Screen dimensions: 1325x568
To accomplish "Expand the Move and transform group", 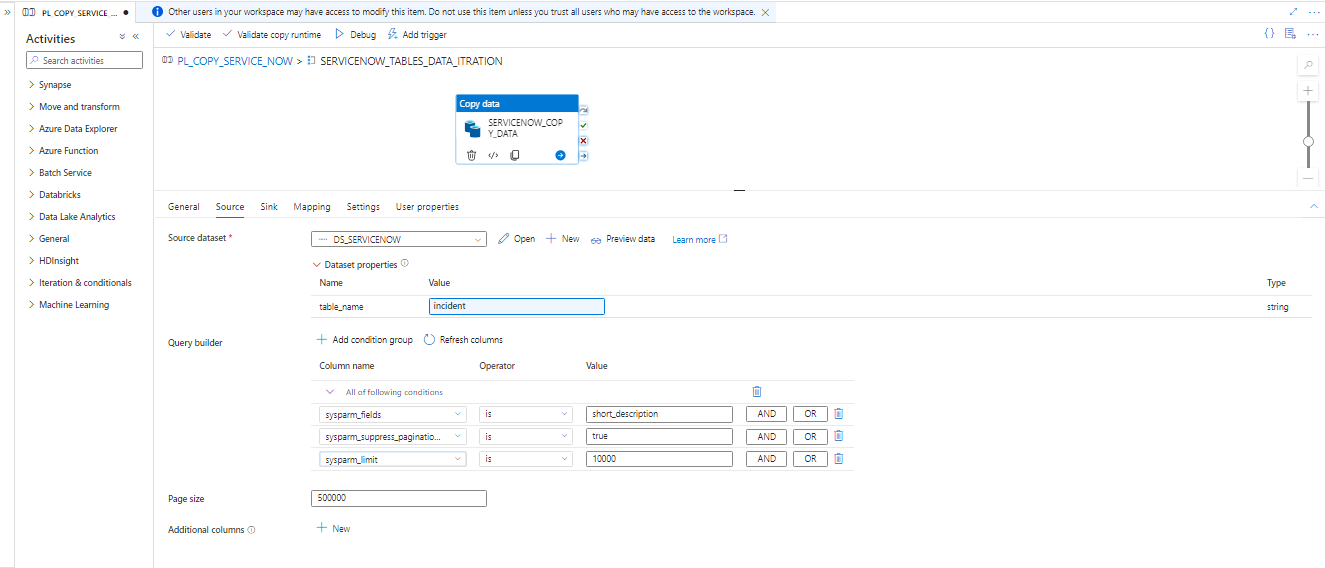I will click(74, 107).
